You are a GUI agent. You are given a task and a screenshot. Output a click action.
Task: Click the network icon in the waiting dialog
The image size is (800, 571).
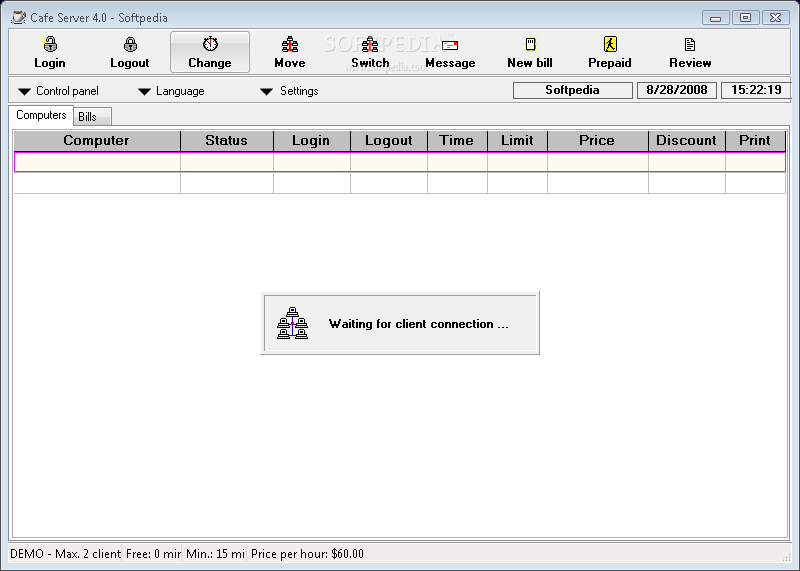292,323
